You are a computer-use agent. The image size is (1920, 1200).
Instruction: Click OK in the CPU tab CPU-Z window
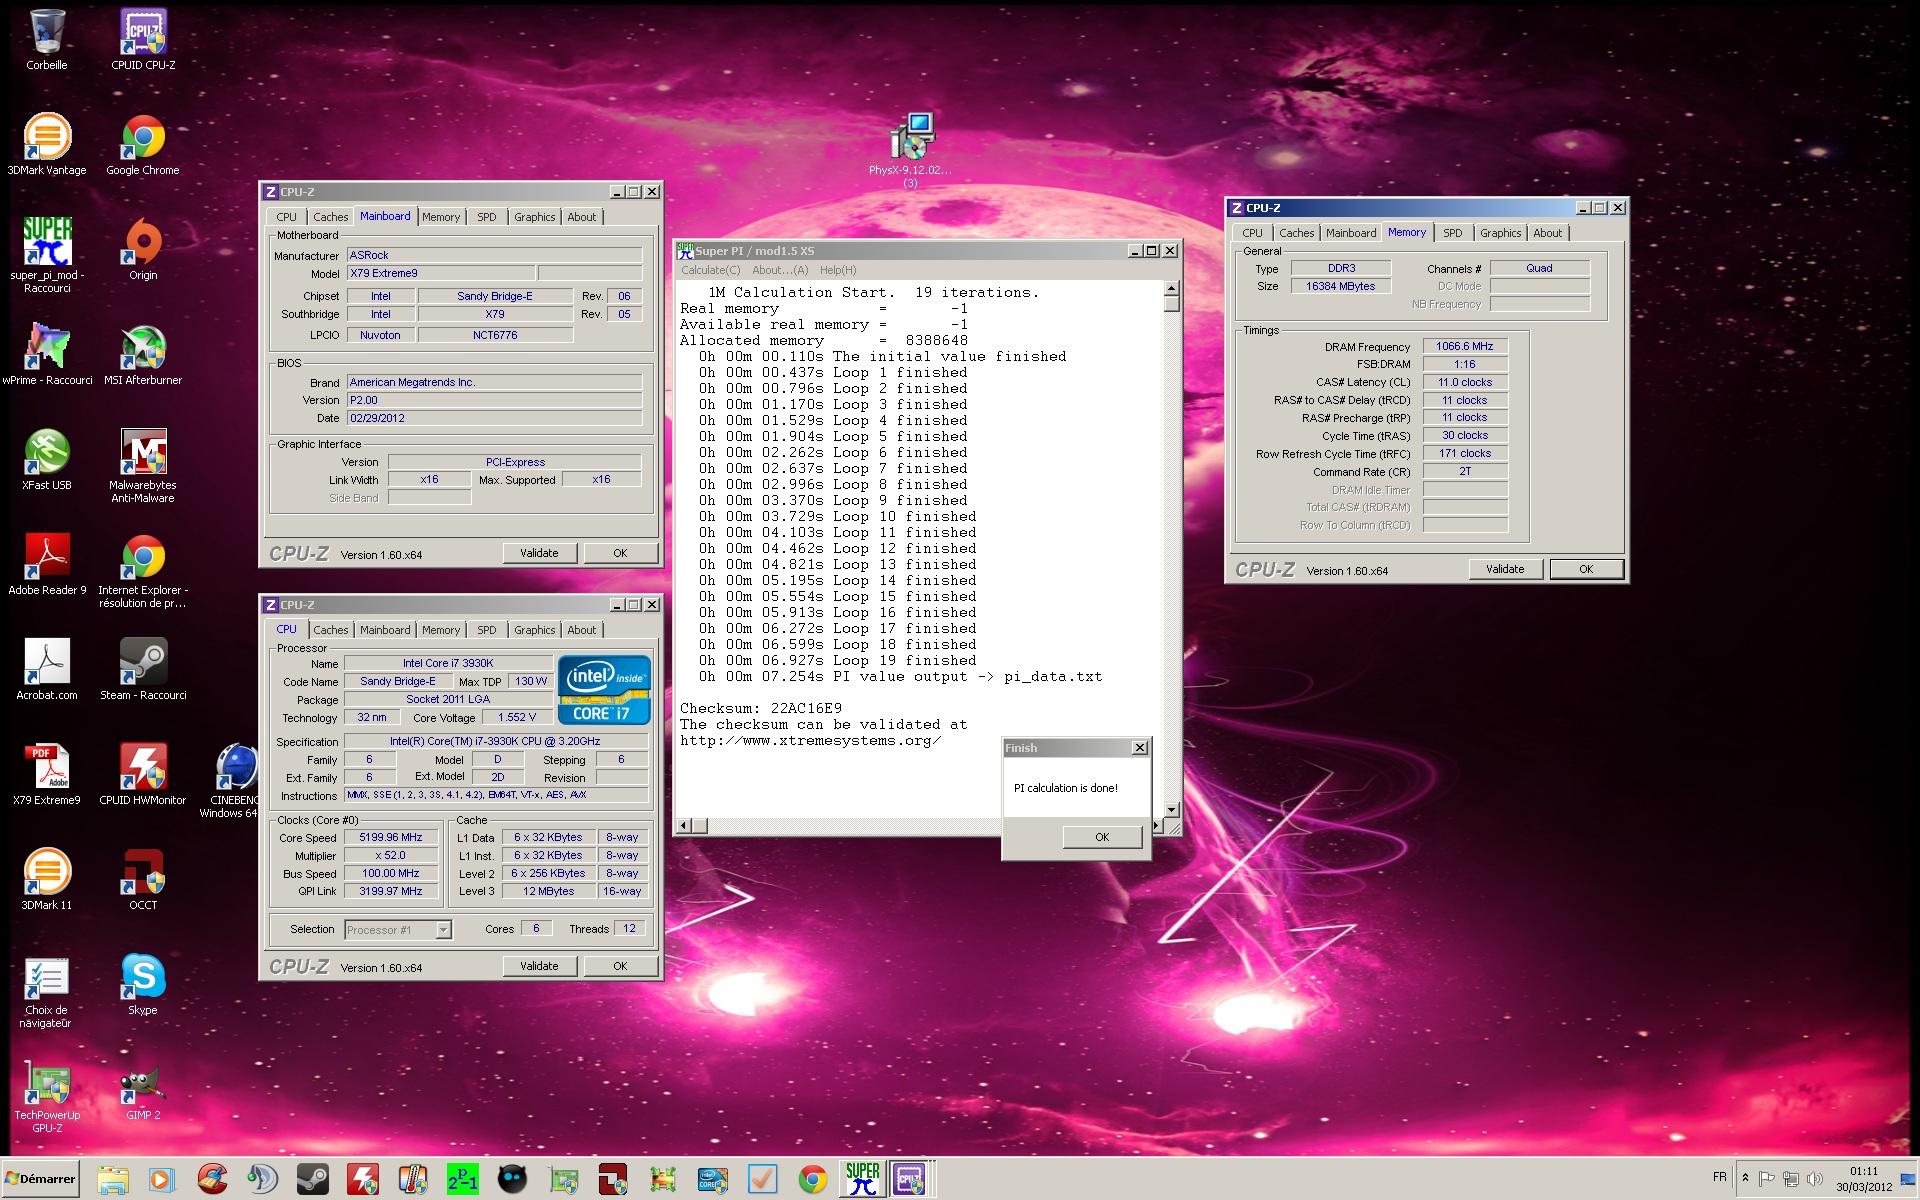pyautogui.click(x=620, y=966)
